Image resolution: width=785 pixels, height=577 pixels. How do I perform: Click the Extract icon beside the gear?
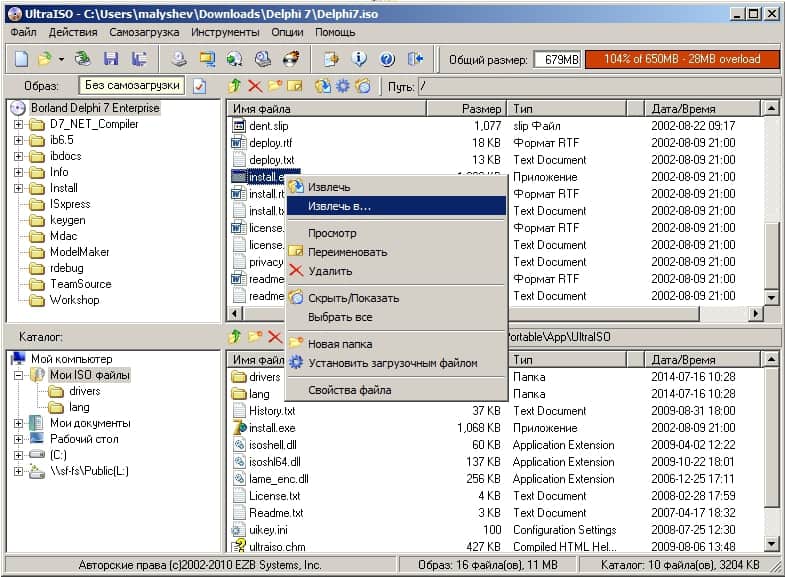point(322,86)
